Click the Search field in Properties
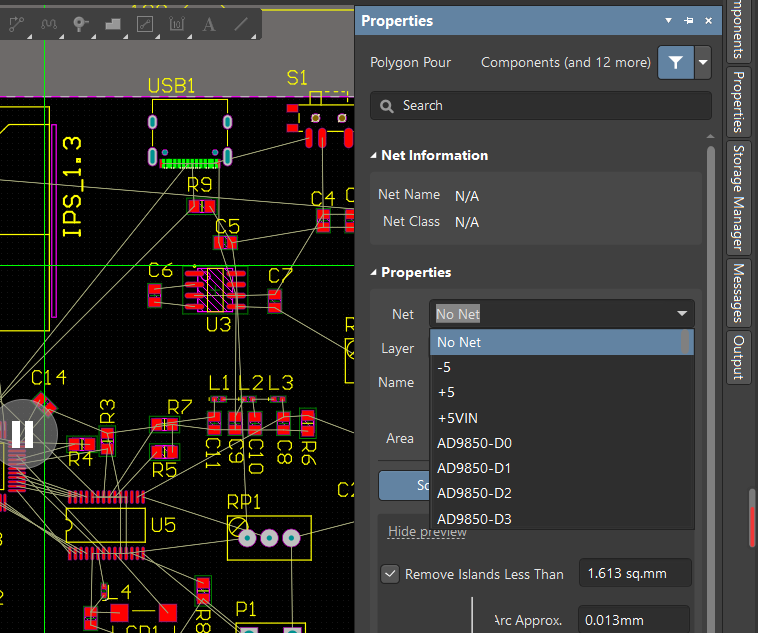The height and width of the screenshot is (633, 758). tap(540, 105)
